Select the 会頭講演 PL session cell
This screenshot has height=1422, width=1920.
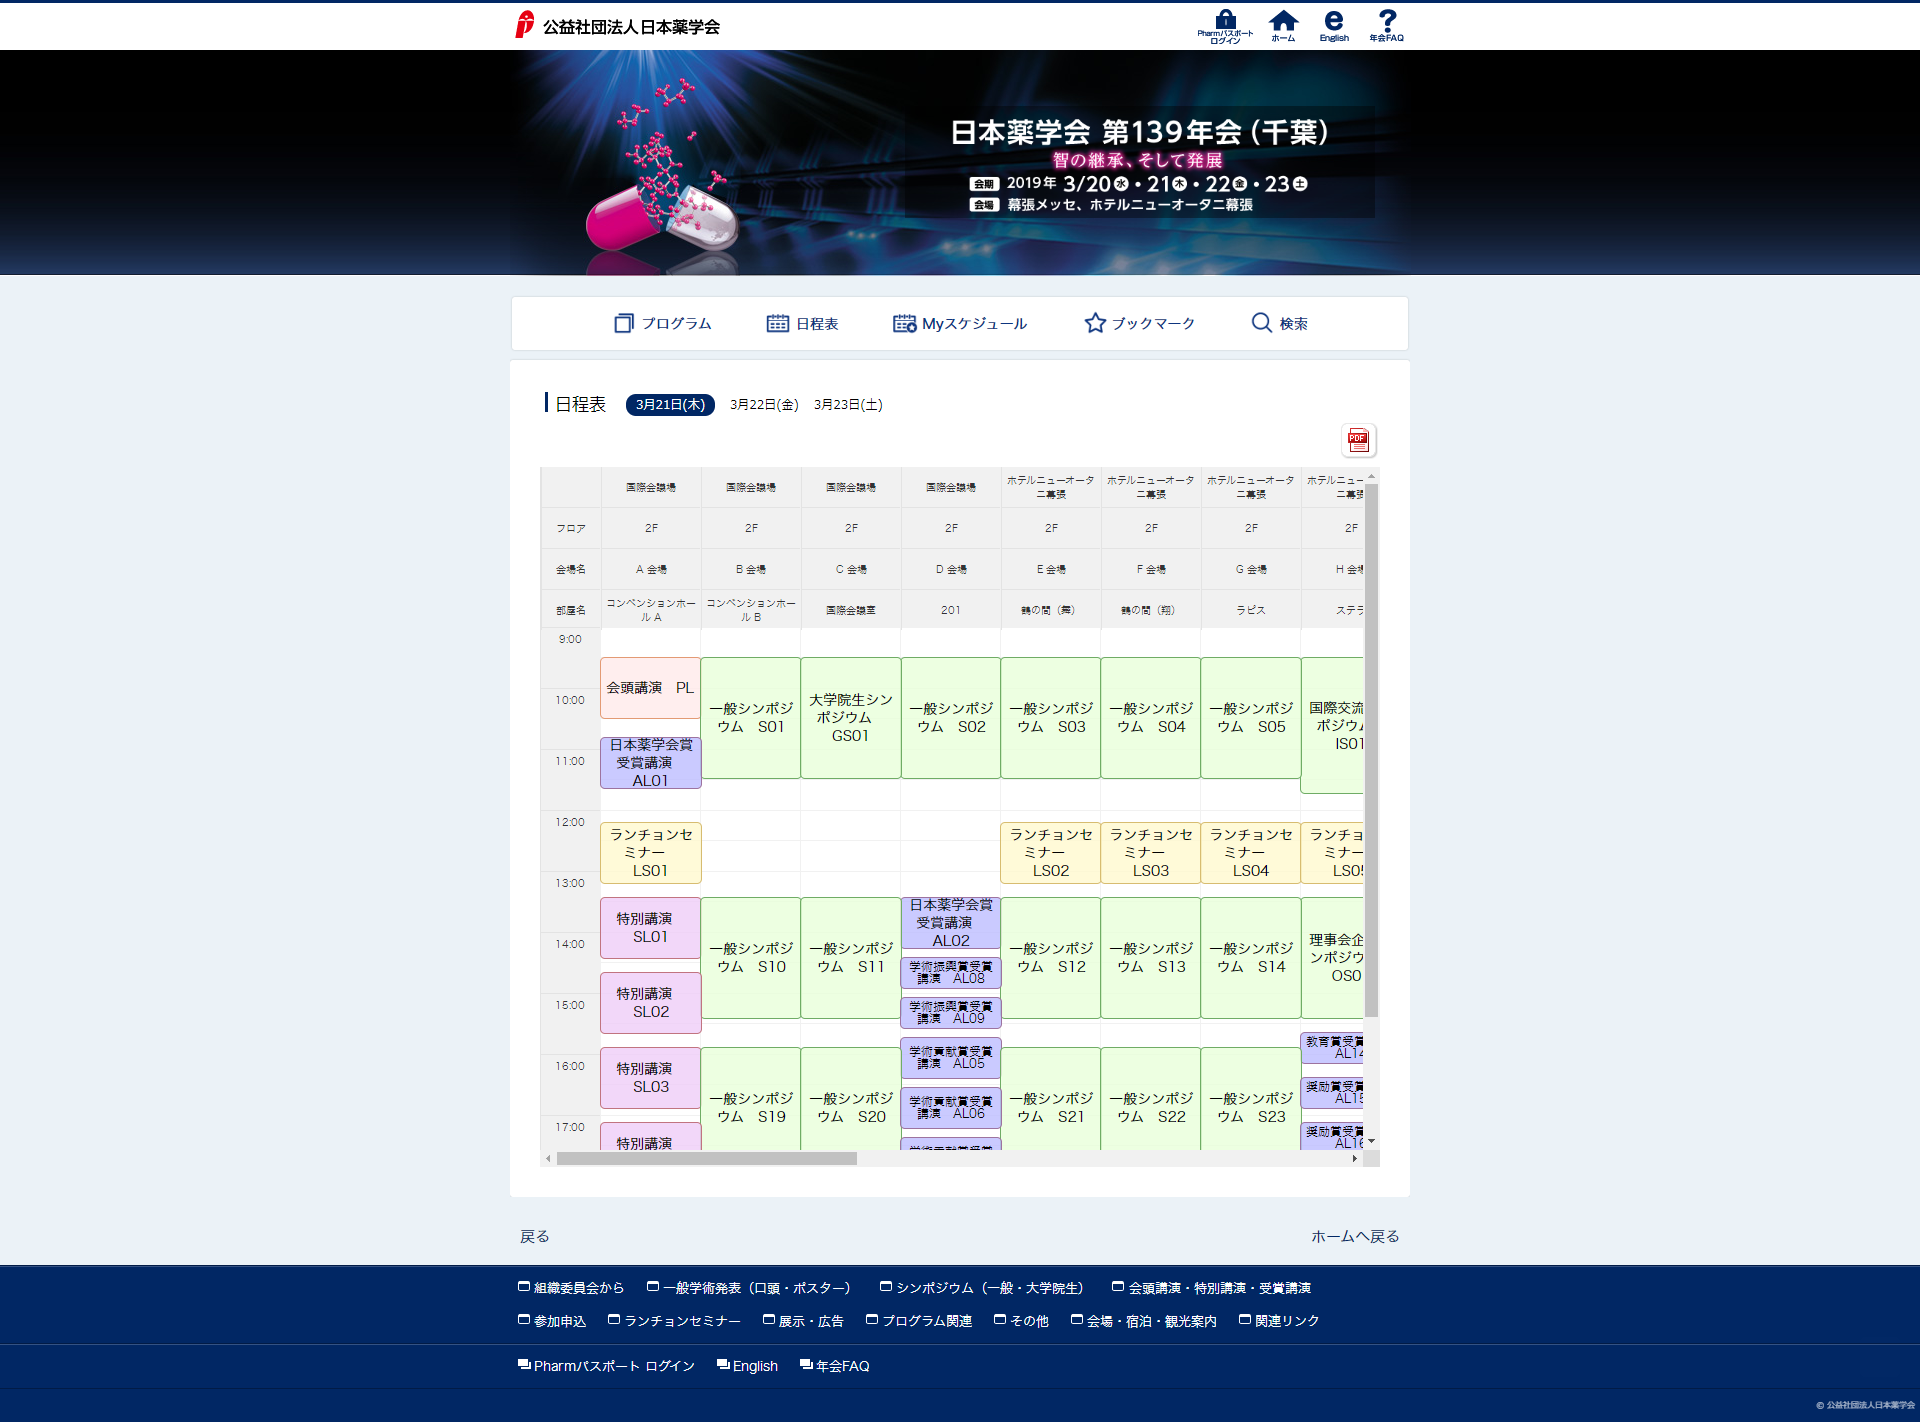tap(649, 688)
